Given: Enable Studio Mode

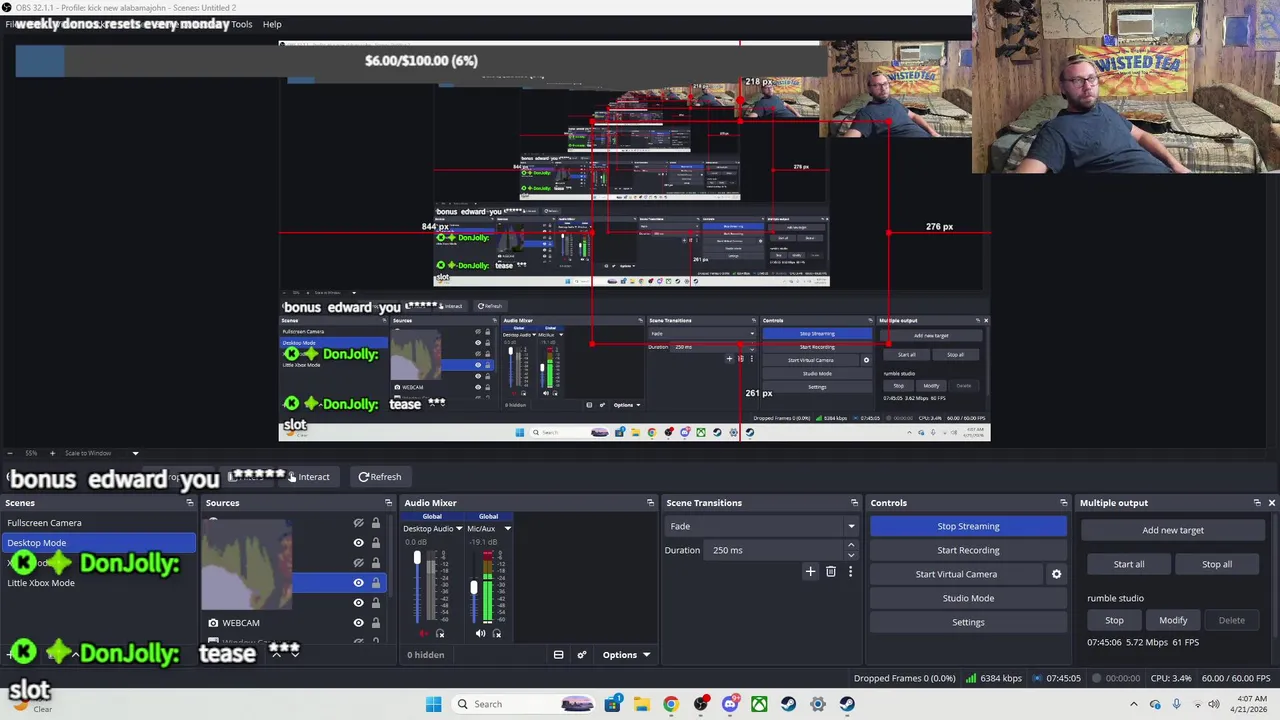Looking at the screenshot, I should click(968, 598).
